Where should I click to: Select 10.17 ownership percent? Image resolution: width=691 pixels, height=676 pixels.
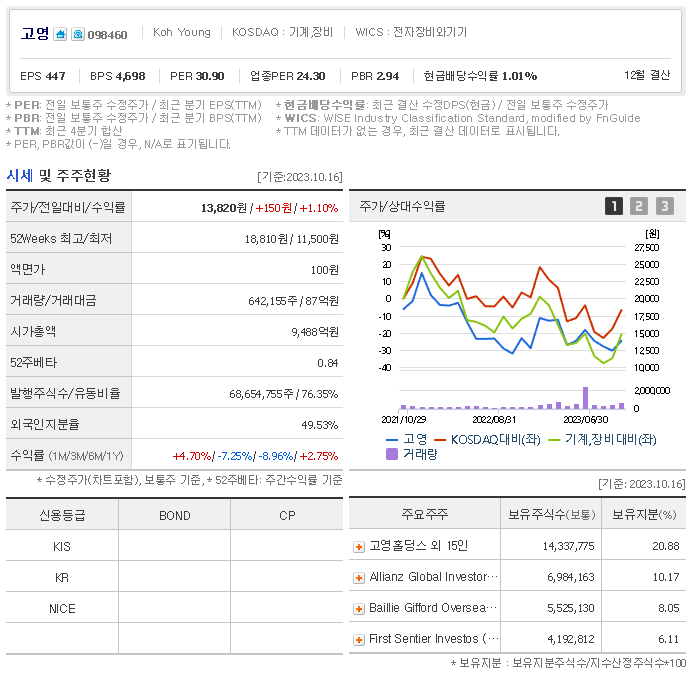666,577
